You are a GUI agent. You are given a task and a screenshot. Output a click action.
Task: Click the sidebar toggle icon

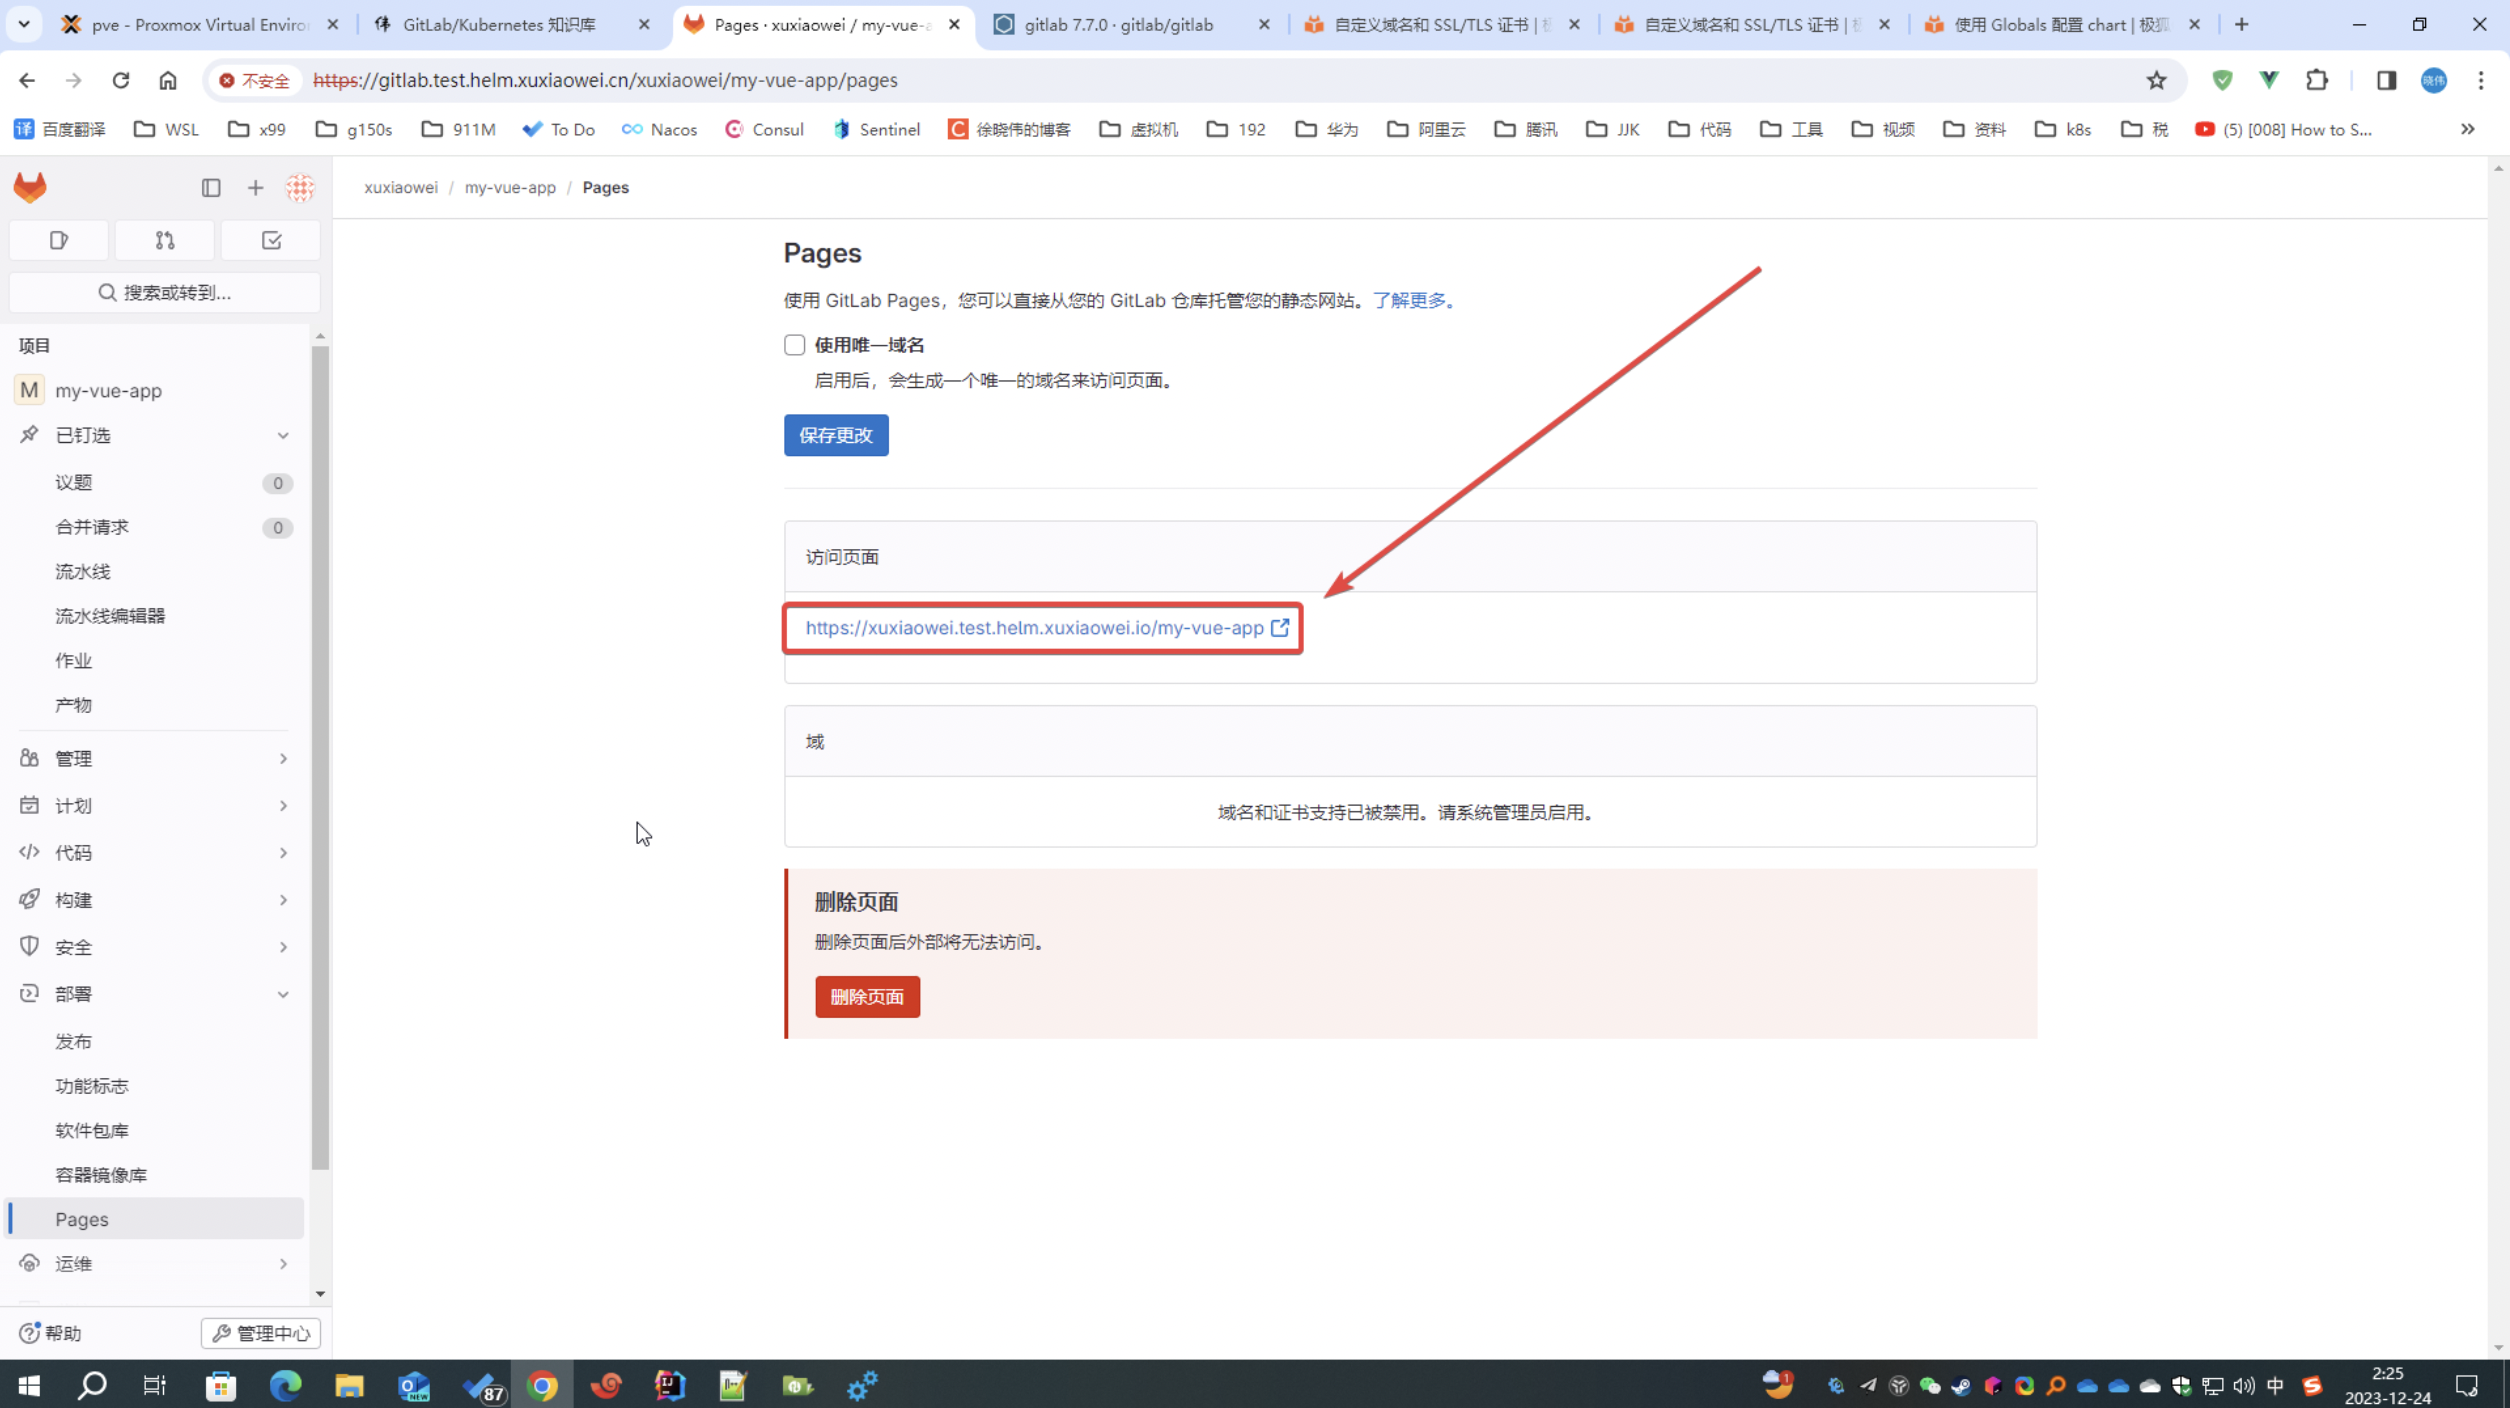[x=209, y=186]
